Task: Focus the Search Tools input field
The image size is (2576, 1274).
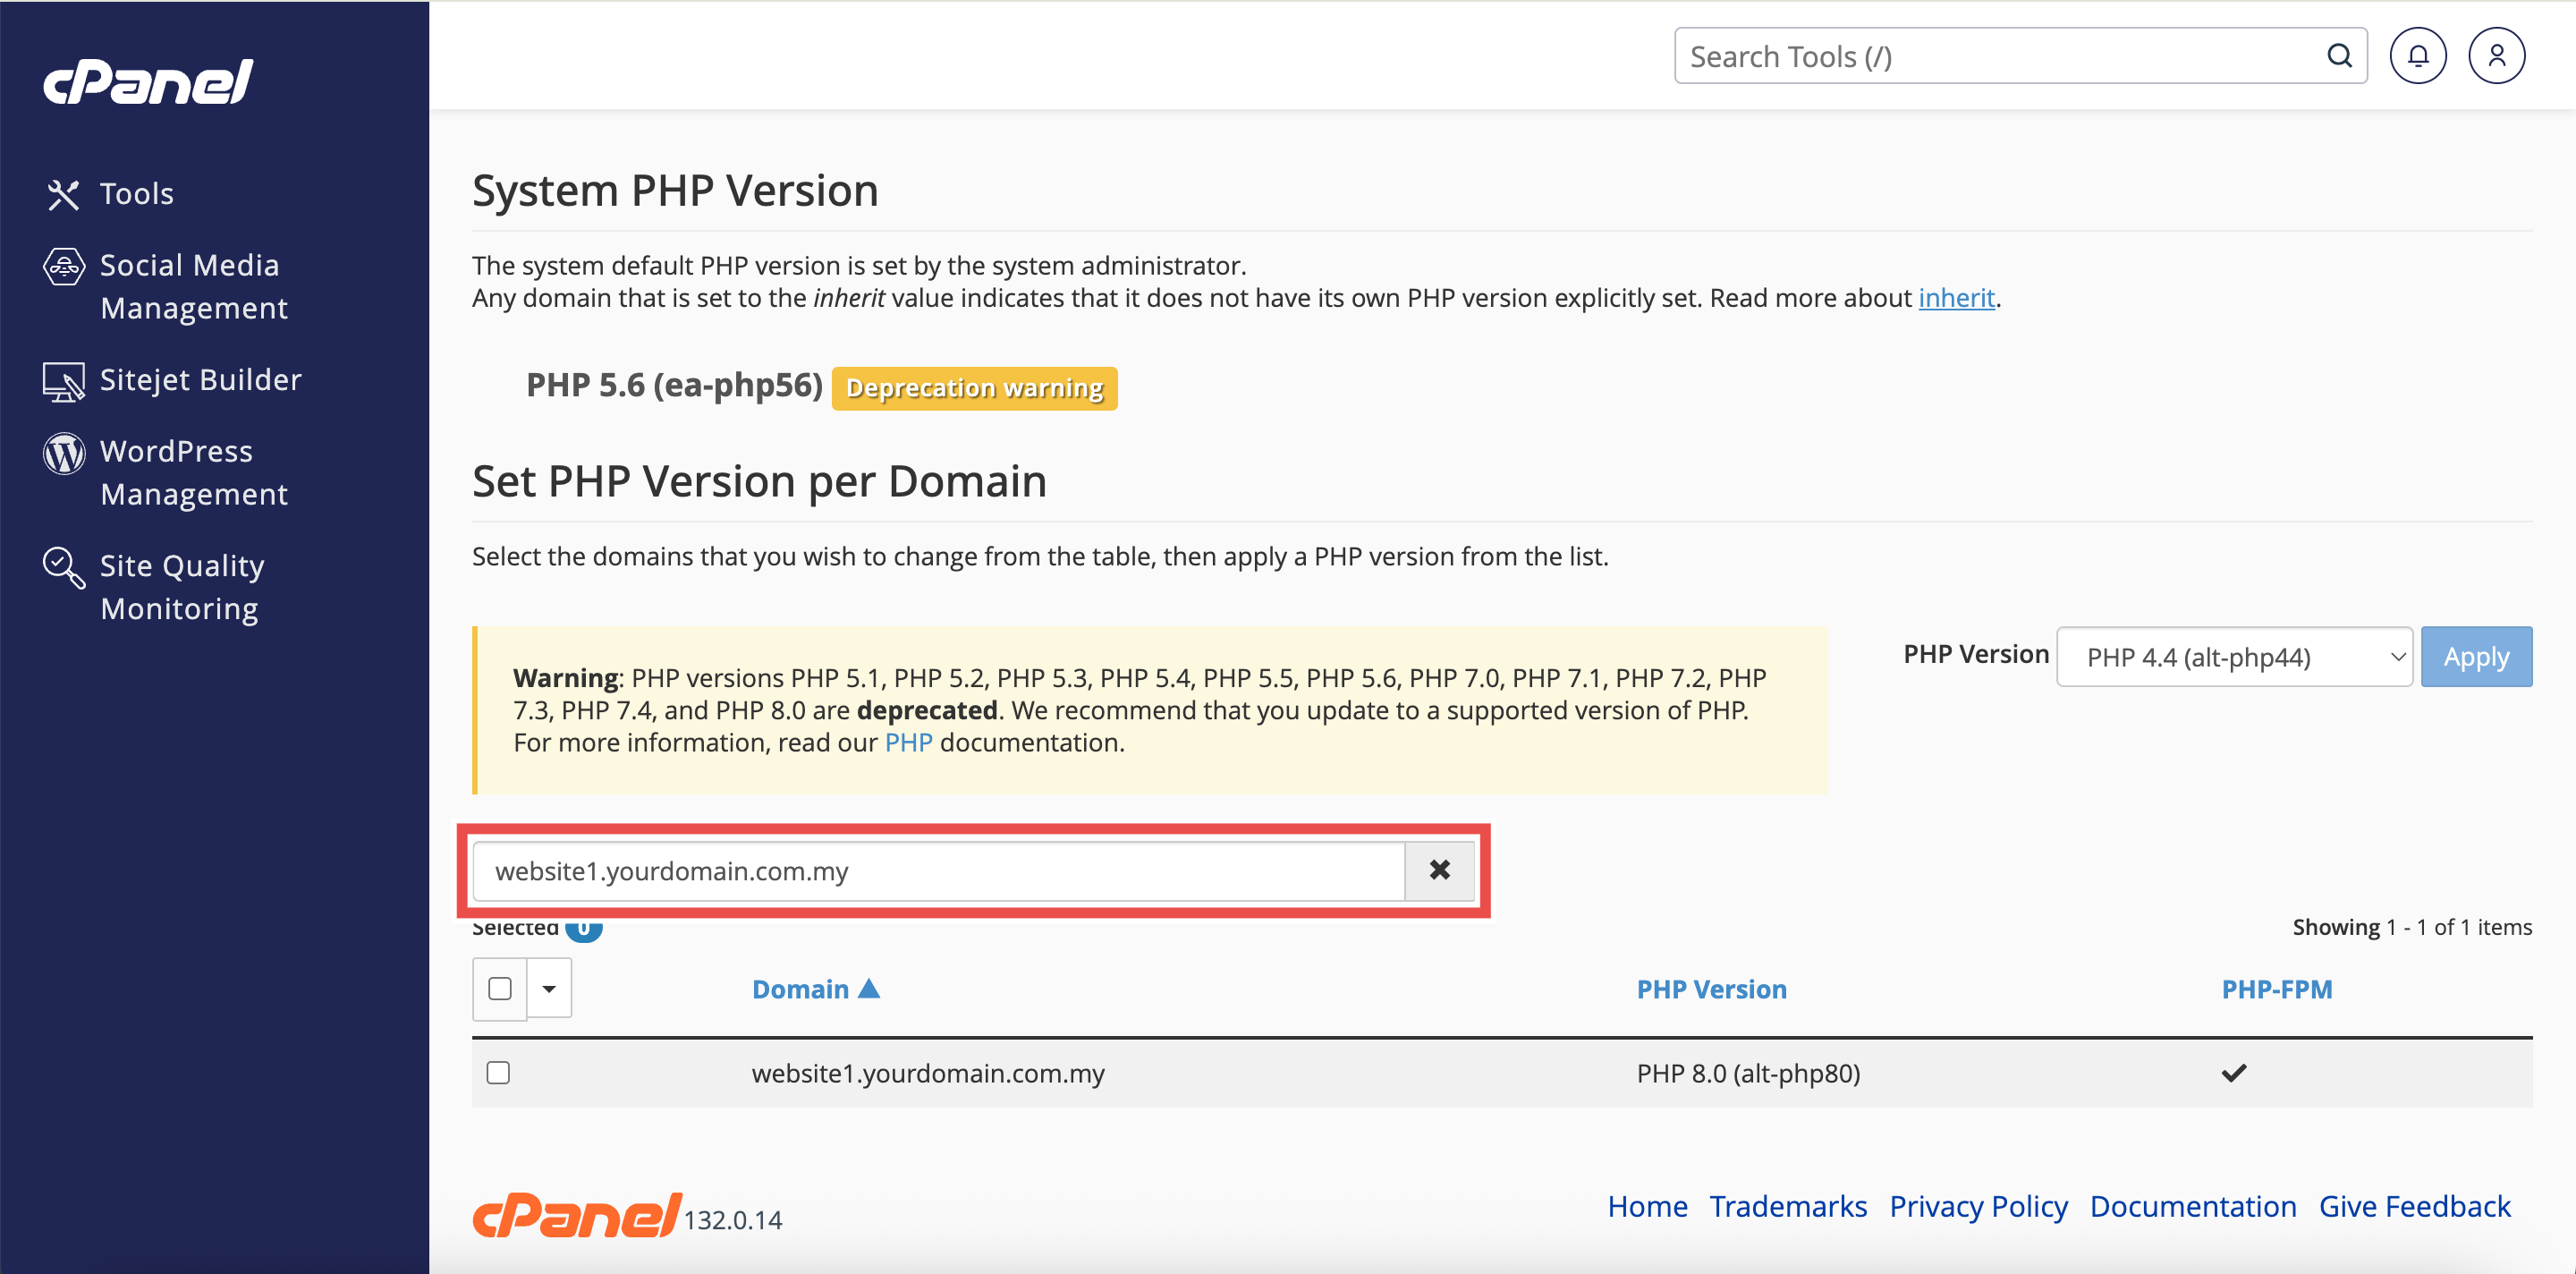Action: tap(2000, 56)
